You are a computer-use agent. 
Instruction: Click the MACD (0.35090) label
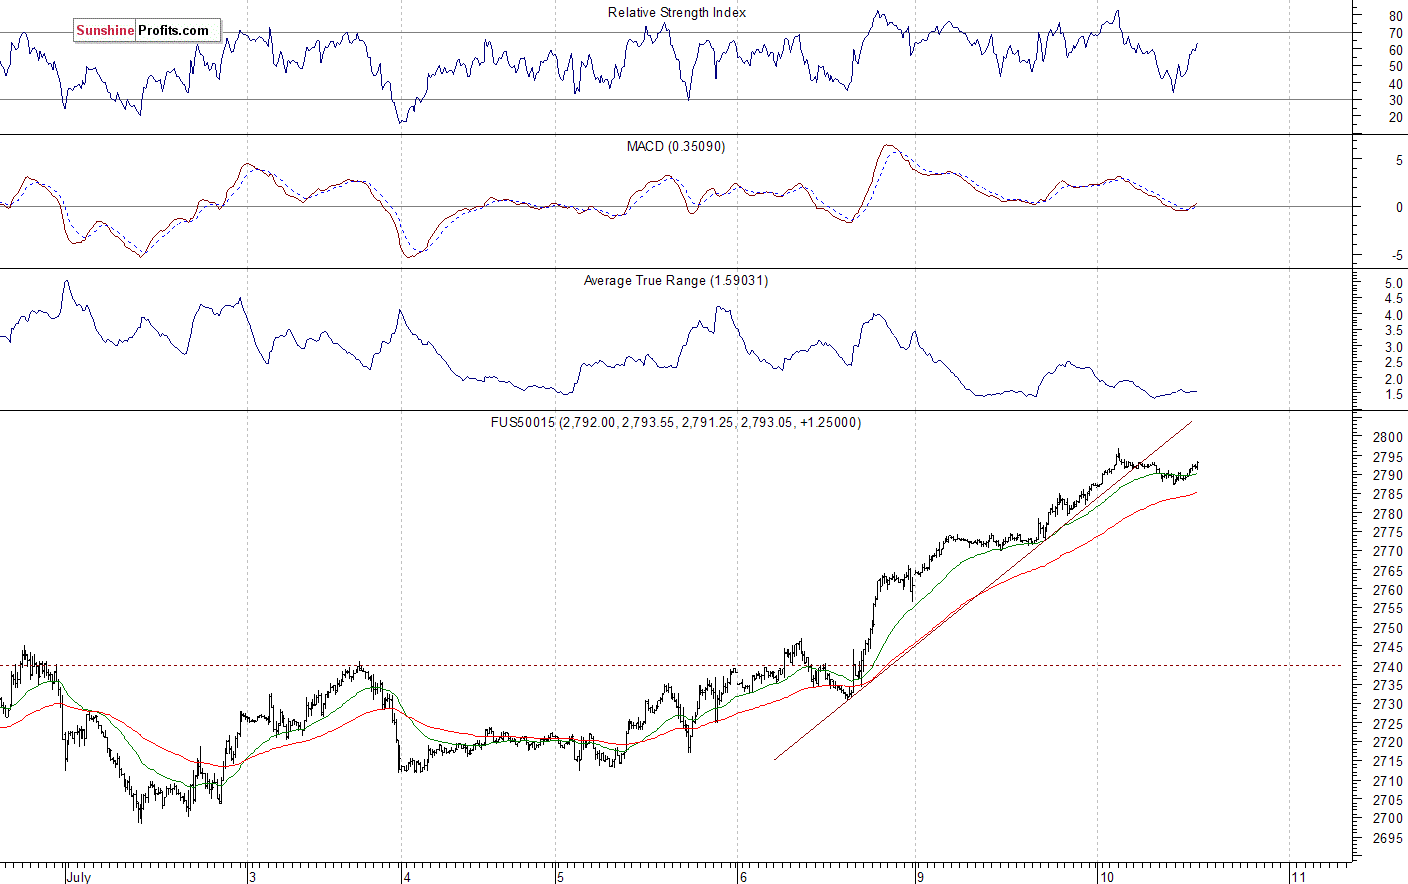pos(676,147)
